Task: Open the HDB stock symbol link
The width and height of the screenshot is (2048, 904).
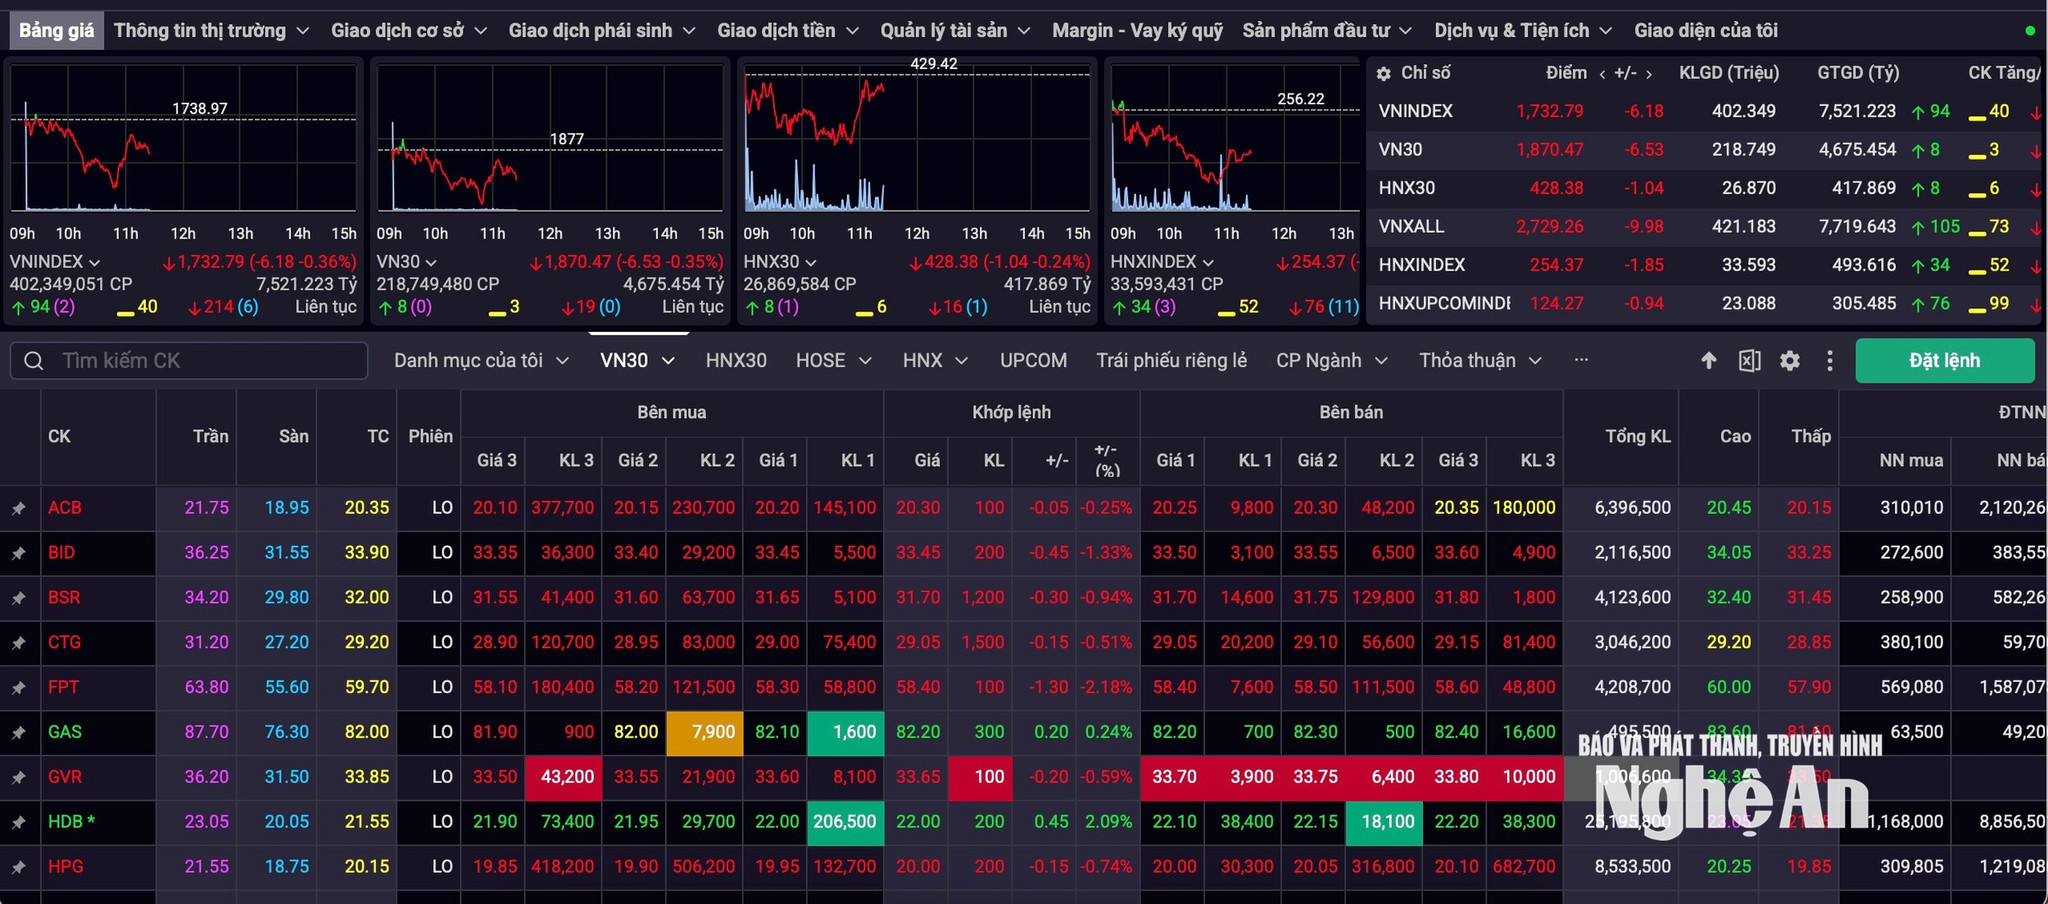Action: click(66, 822)
